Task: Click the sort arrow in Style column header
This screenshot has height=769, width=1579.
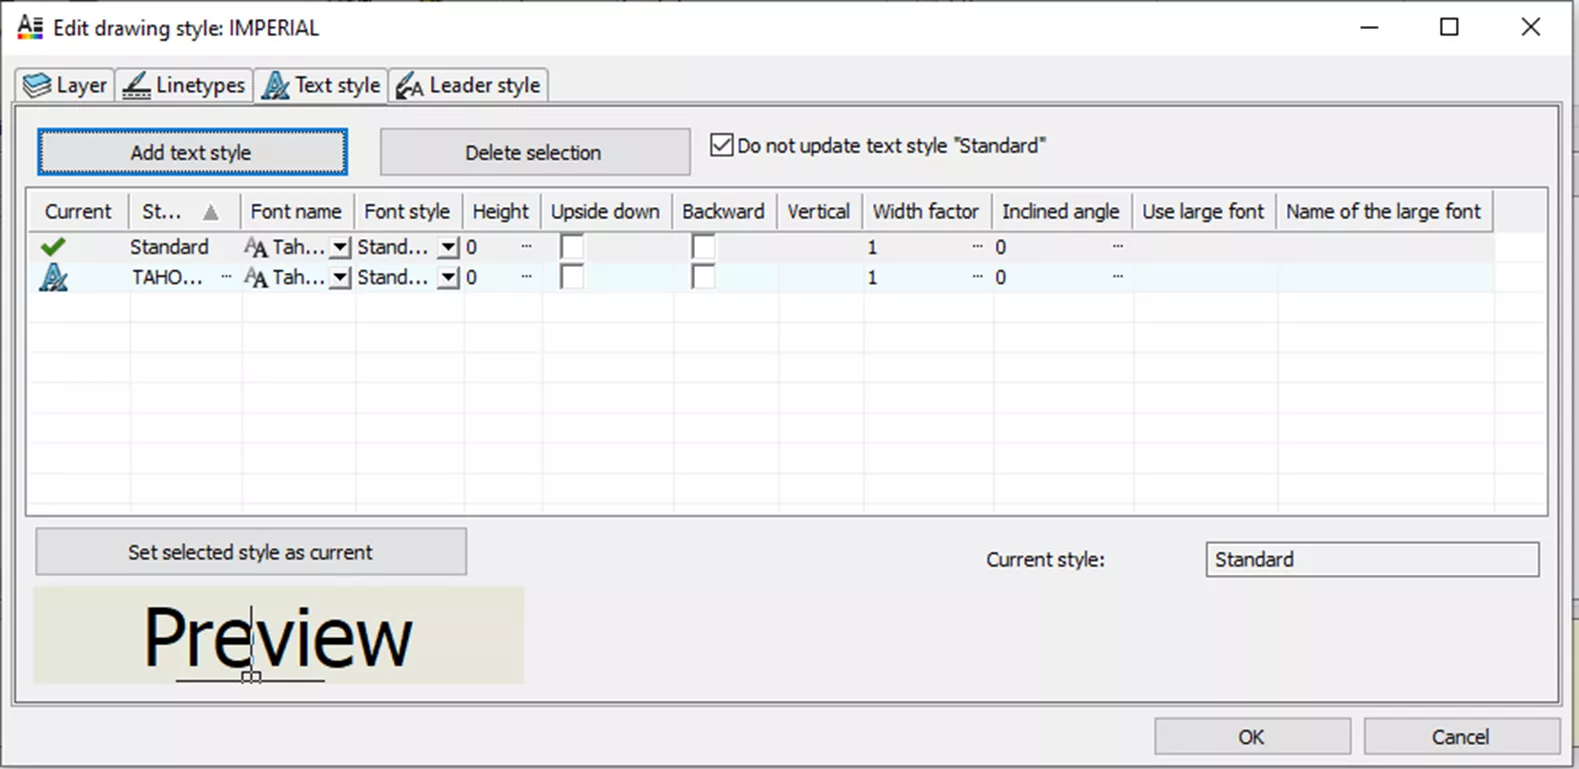Action: 210,212
